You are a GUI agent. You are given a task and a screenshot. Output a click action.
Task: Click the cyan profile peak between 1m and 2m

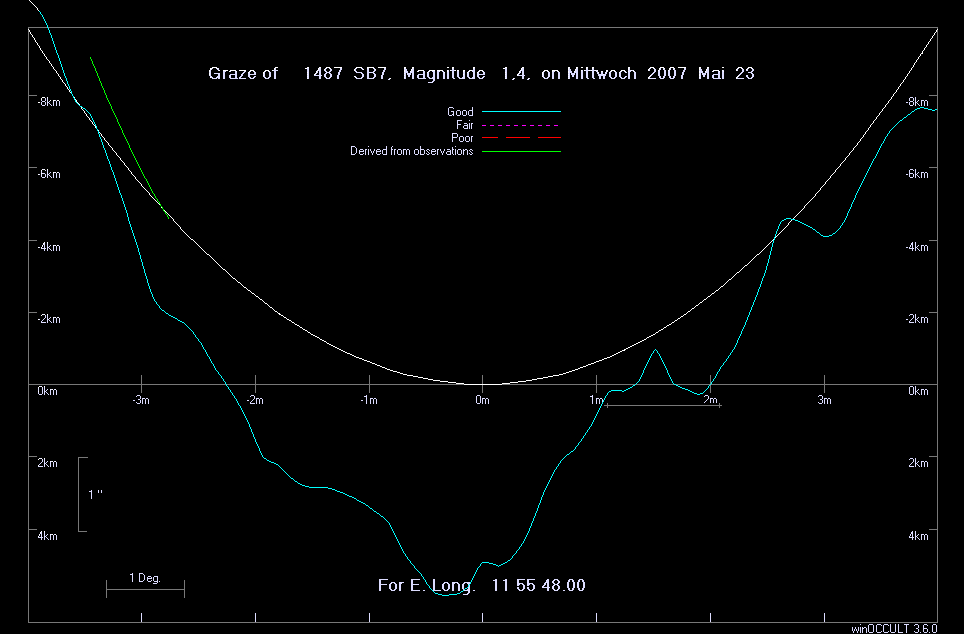tap(656, 350)
